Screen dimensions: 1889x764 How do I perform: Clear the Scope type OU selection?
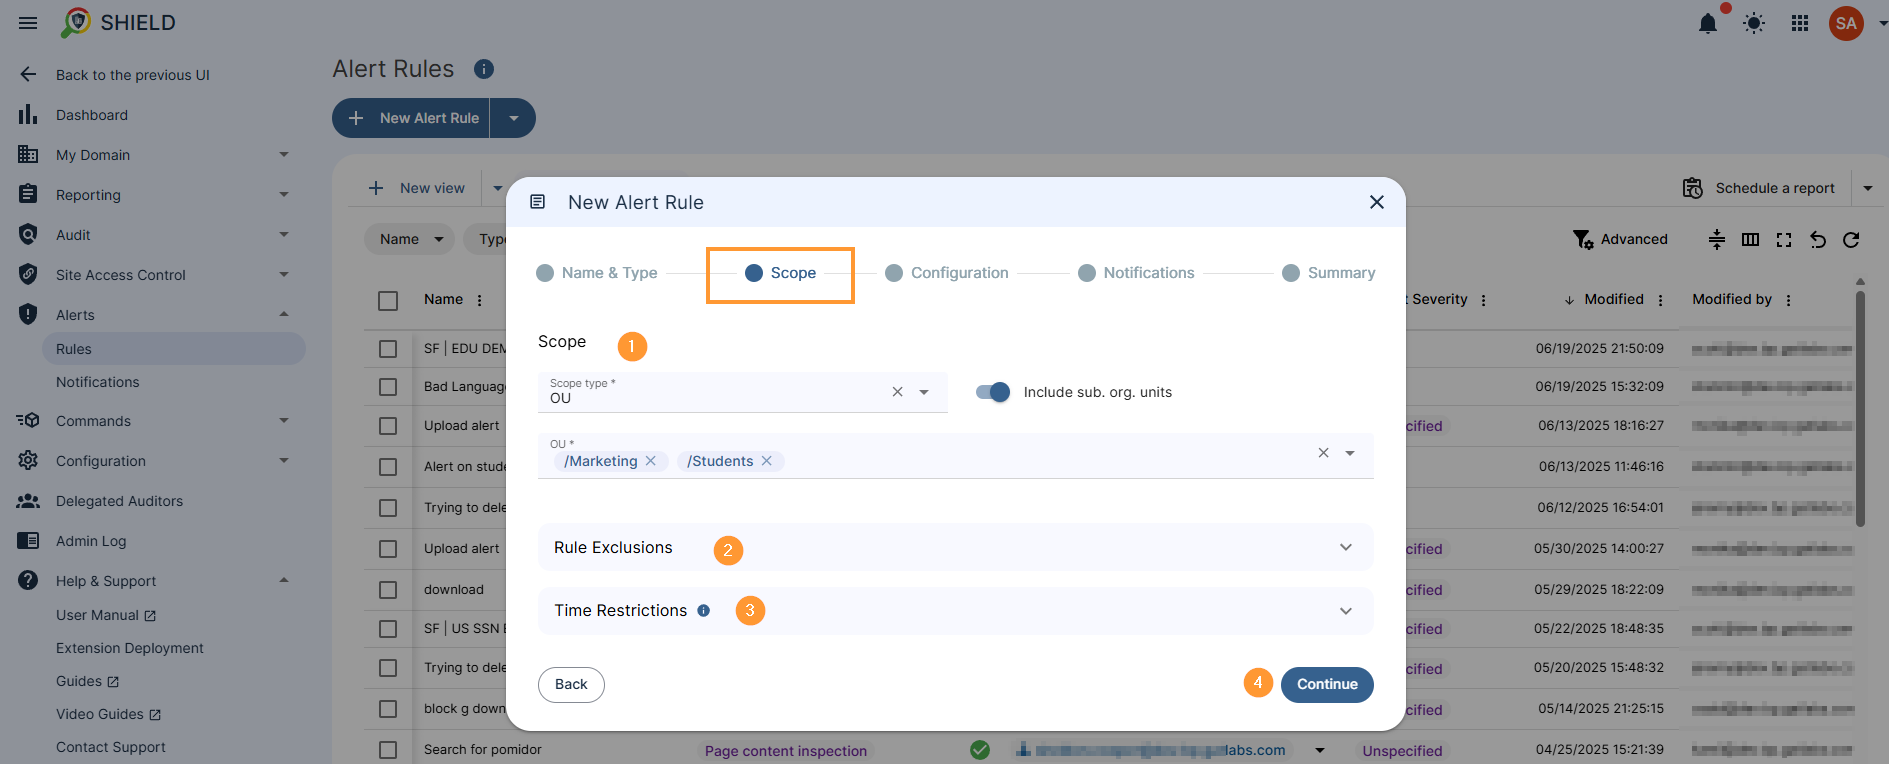897,392
